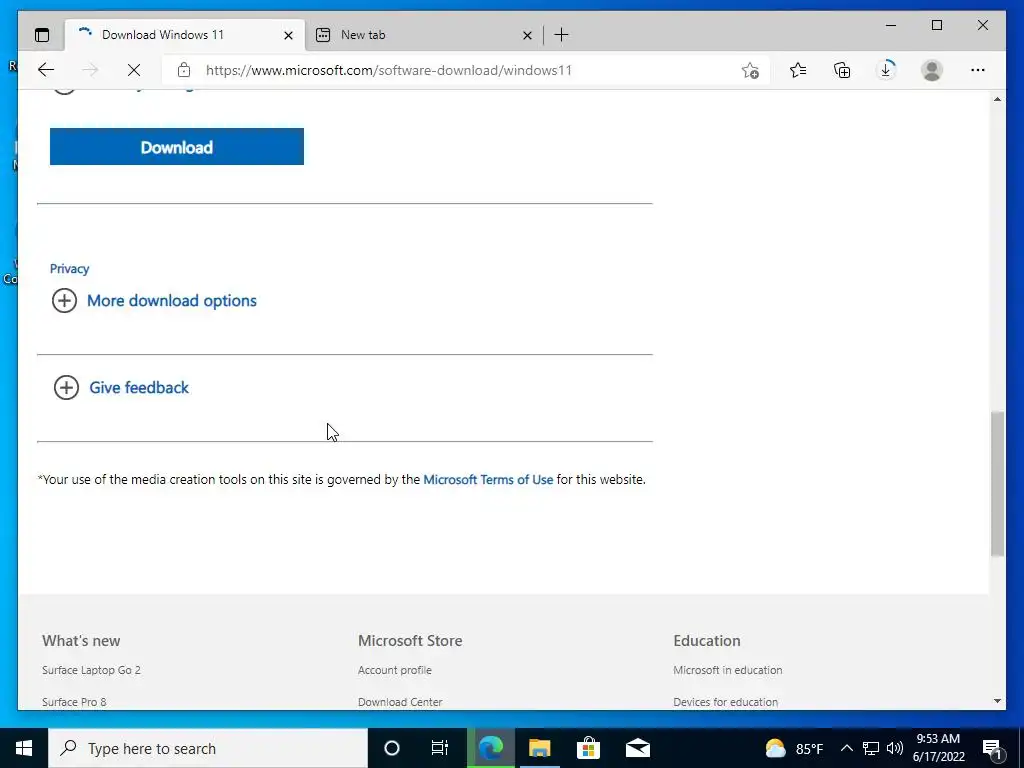This screenshot has height=768, width=1024.
Task: Show hidden system tray icons
Action: [x=846, y=748]
